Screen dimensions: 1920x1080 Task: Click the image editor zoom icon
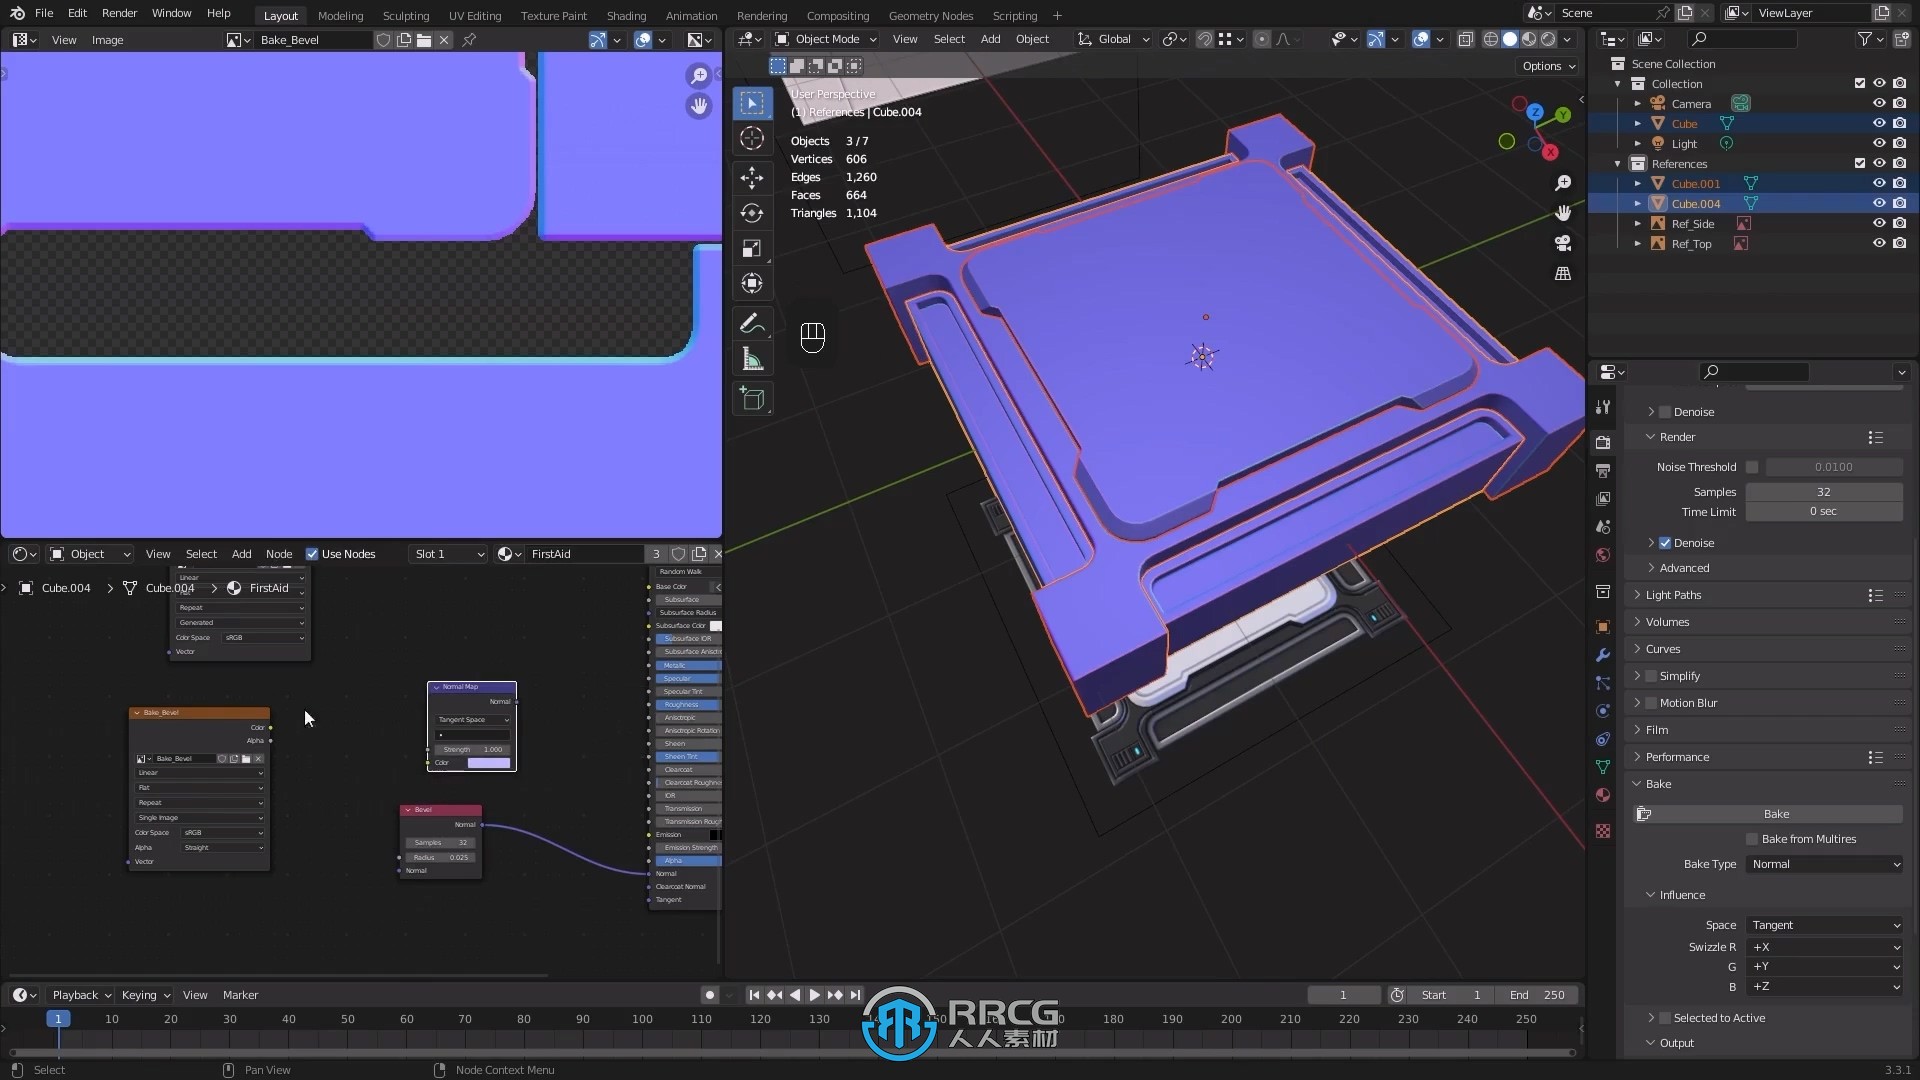pos(699,76)
